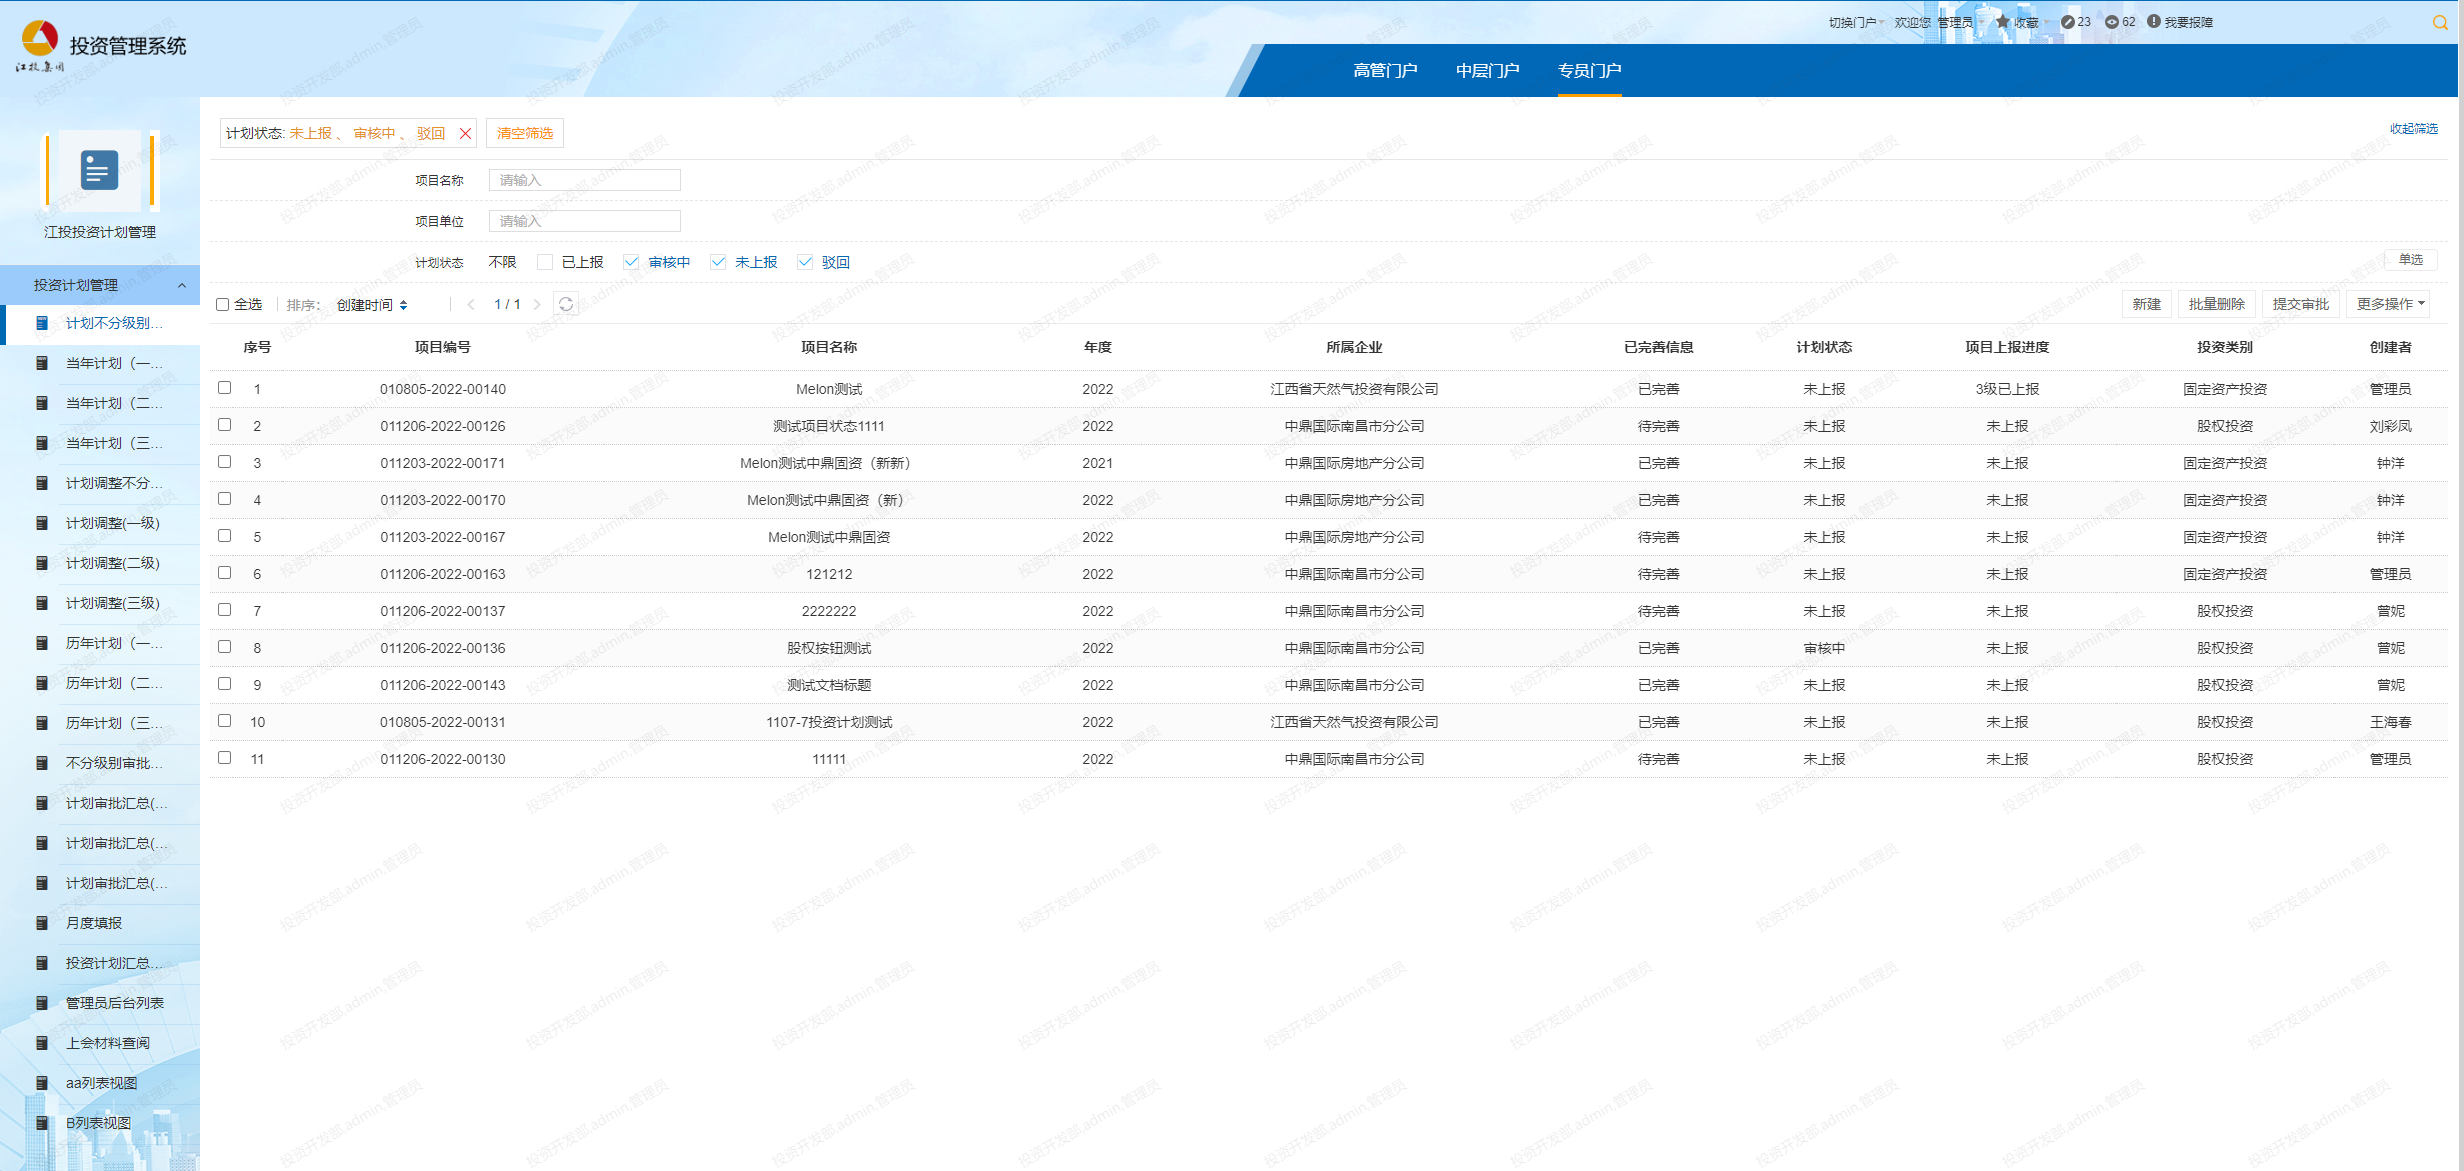Click the 清空筛选 button

(525, 133)
